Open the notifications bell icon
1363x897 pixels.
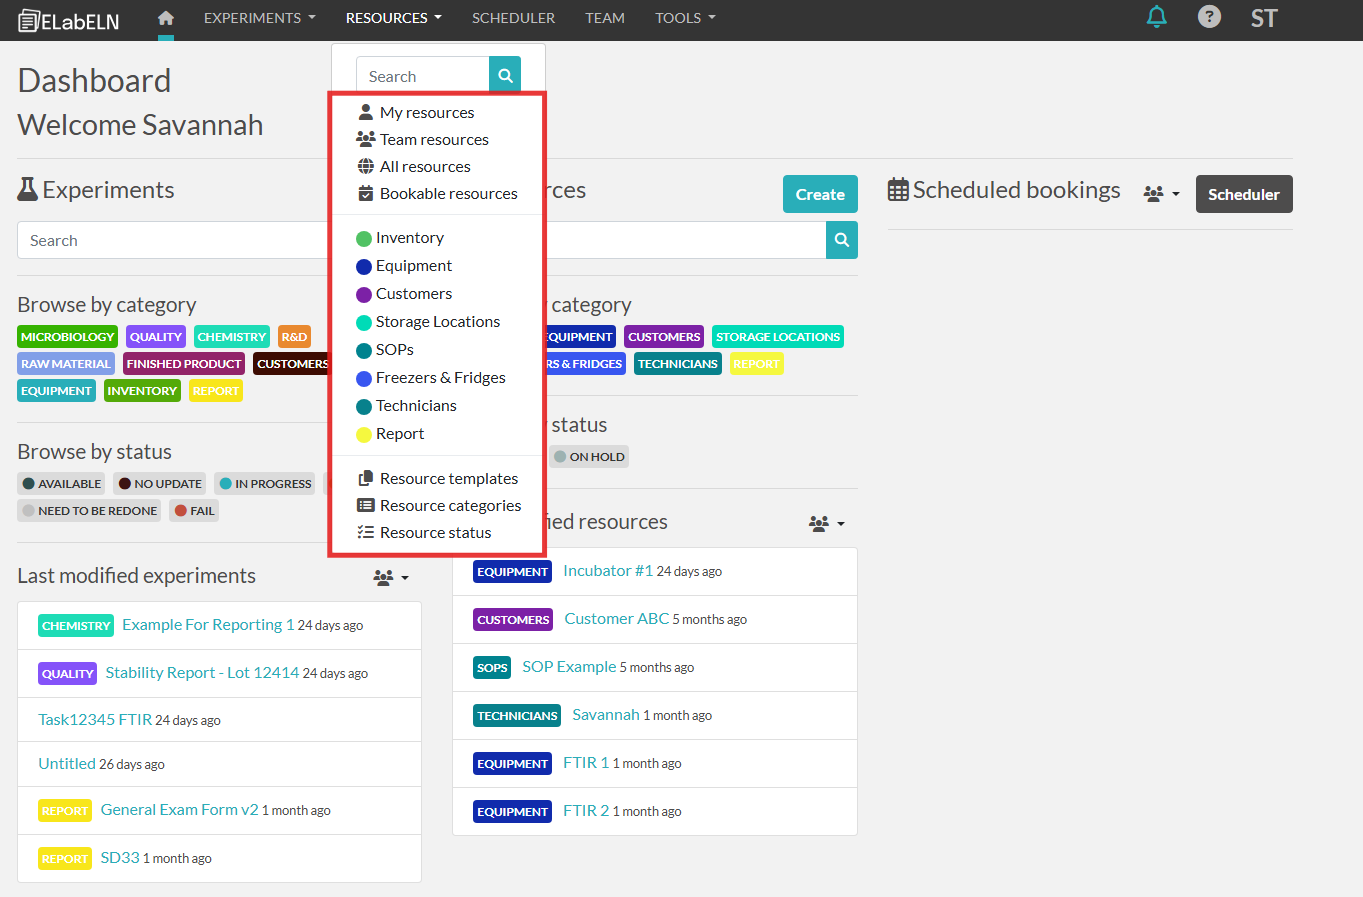coord(1156,17)
